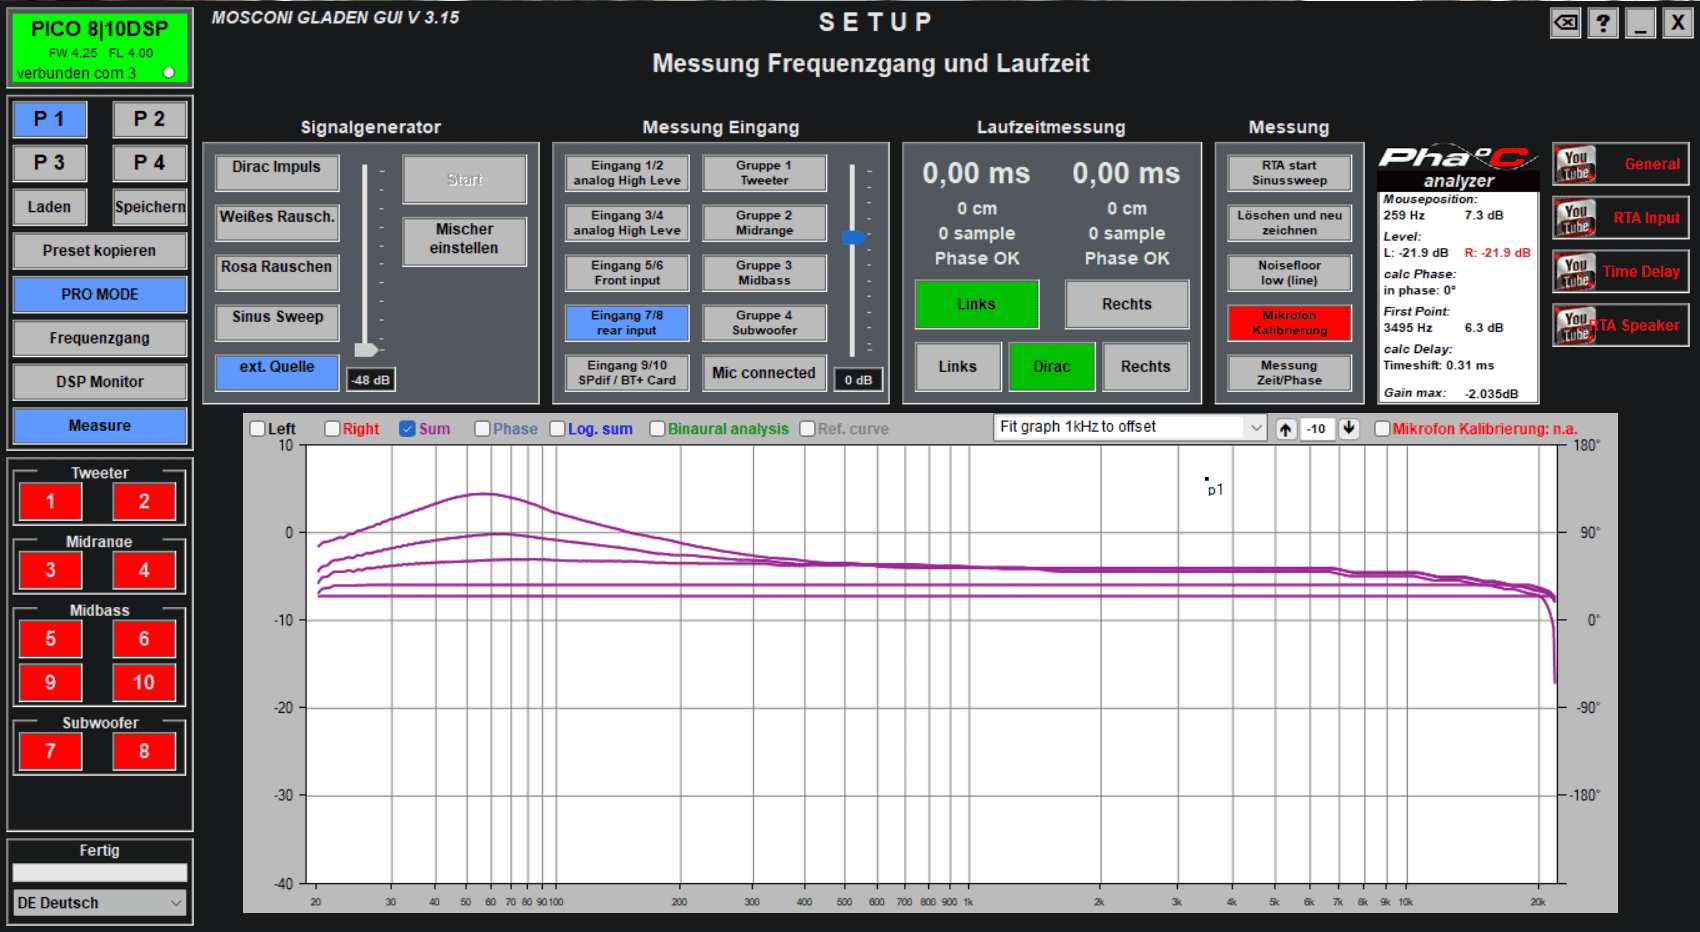1700x932 pixels.
Task: Raise offset with the up arrow icon
Action: coord(1286,429)
